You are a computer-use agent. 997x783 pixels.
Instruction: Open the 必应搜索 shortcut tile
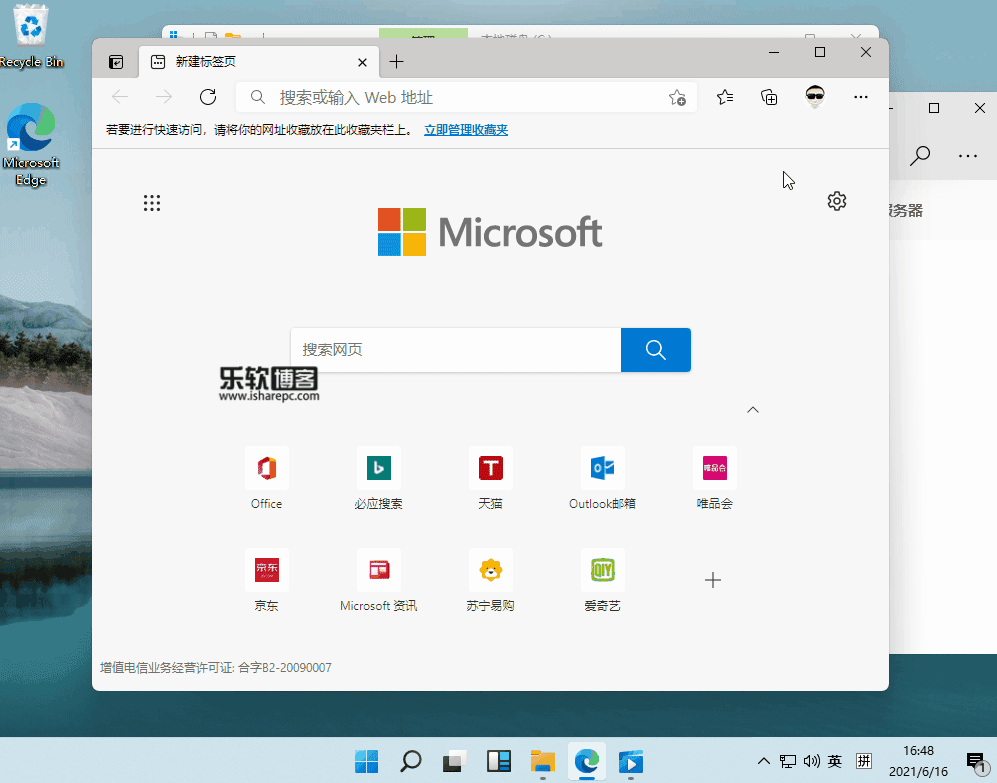[378, 467]
